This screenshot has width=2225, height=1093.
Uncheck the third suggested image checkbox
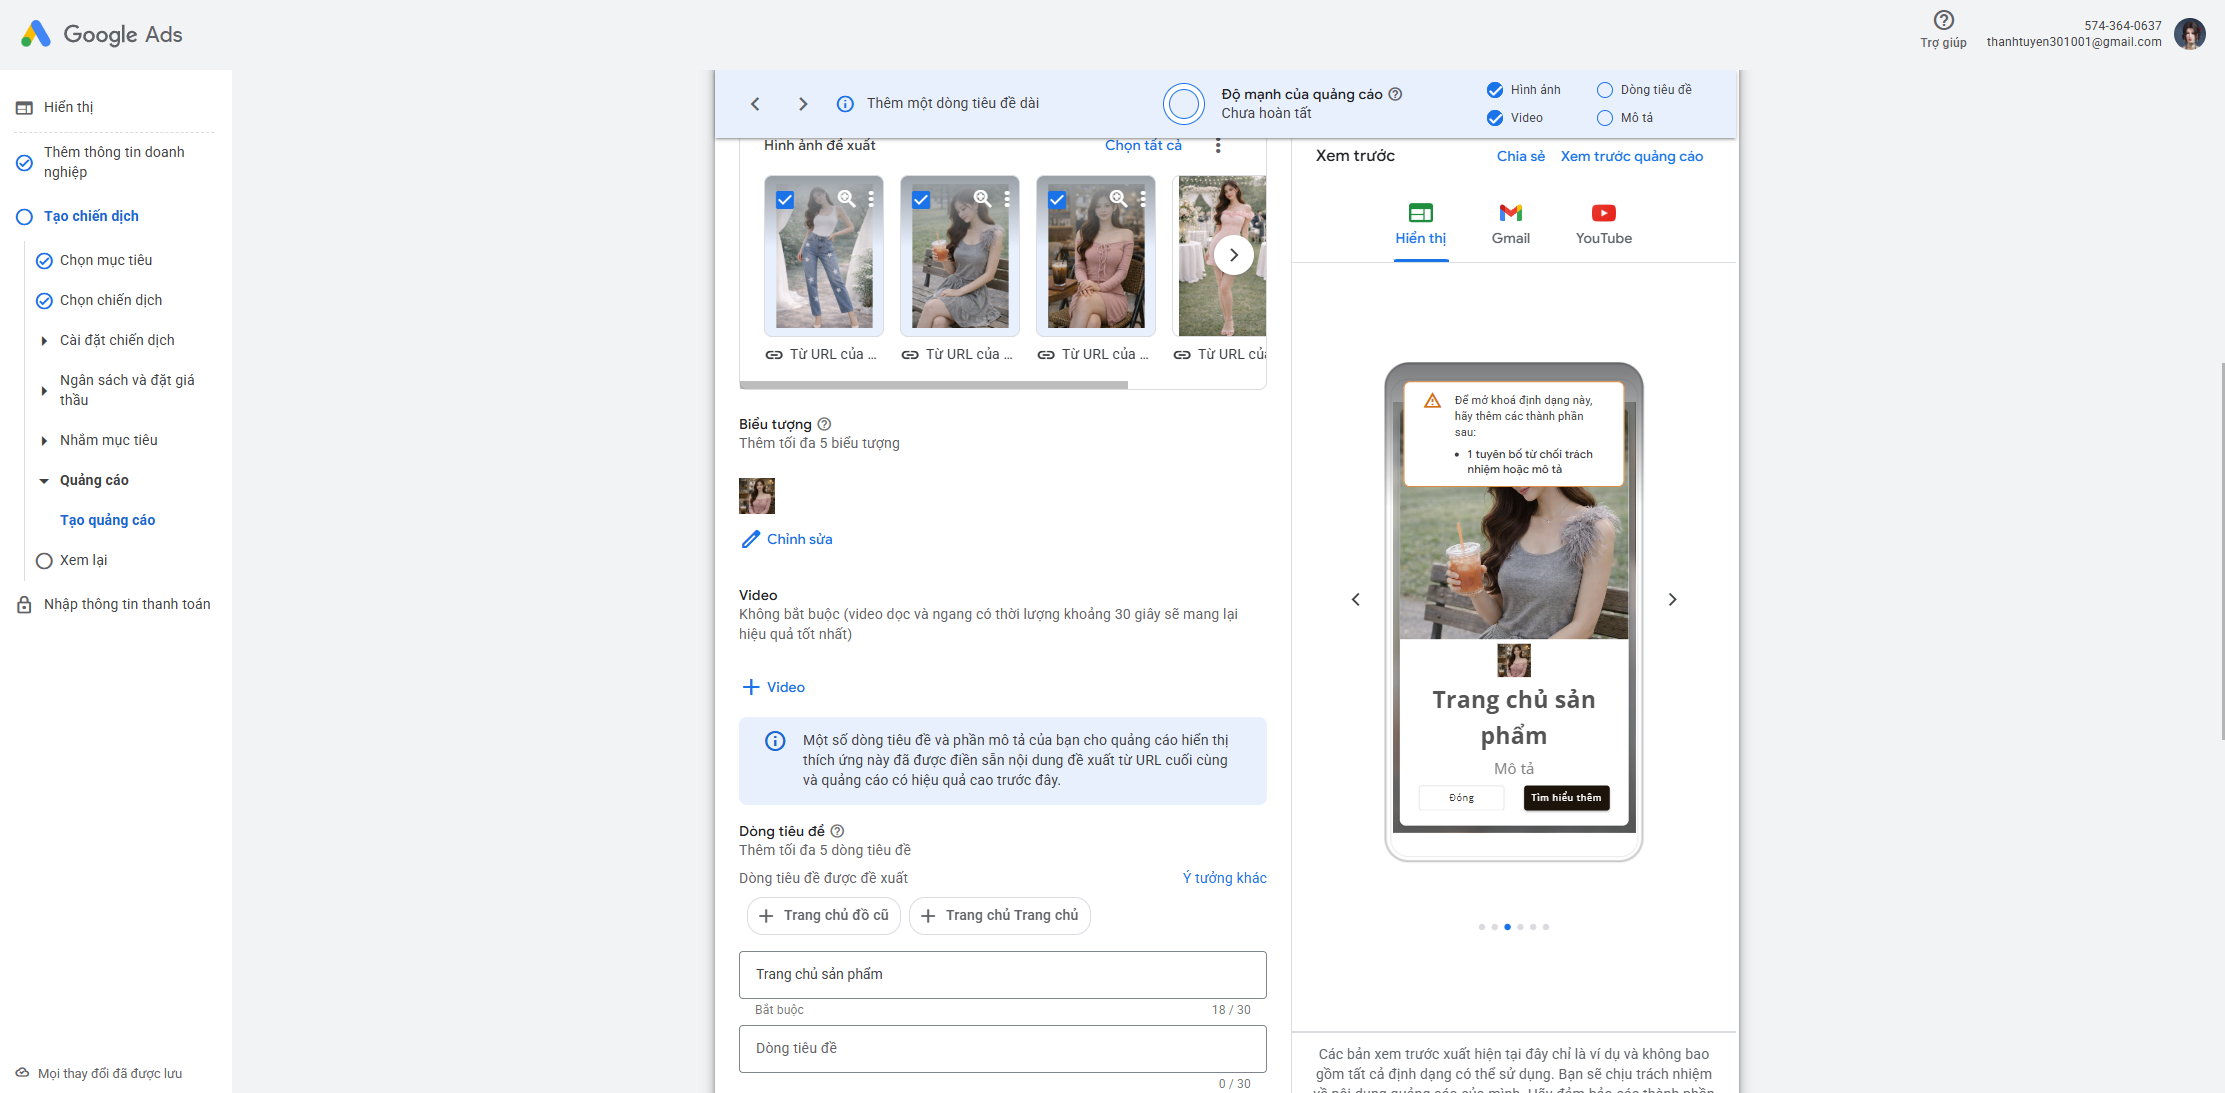coord(1057,200)
